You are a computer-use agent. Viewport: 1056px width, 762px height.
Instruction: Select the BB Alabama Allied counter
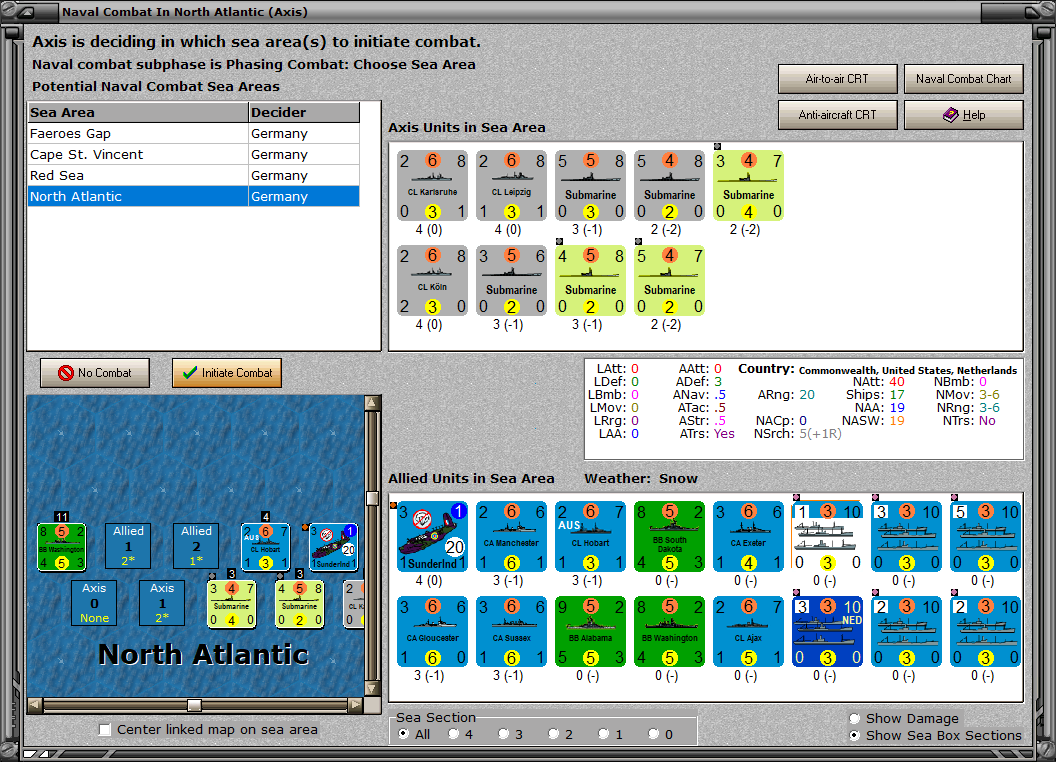591,631
